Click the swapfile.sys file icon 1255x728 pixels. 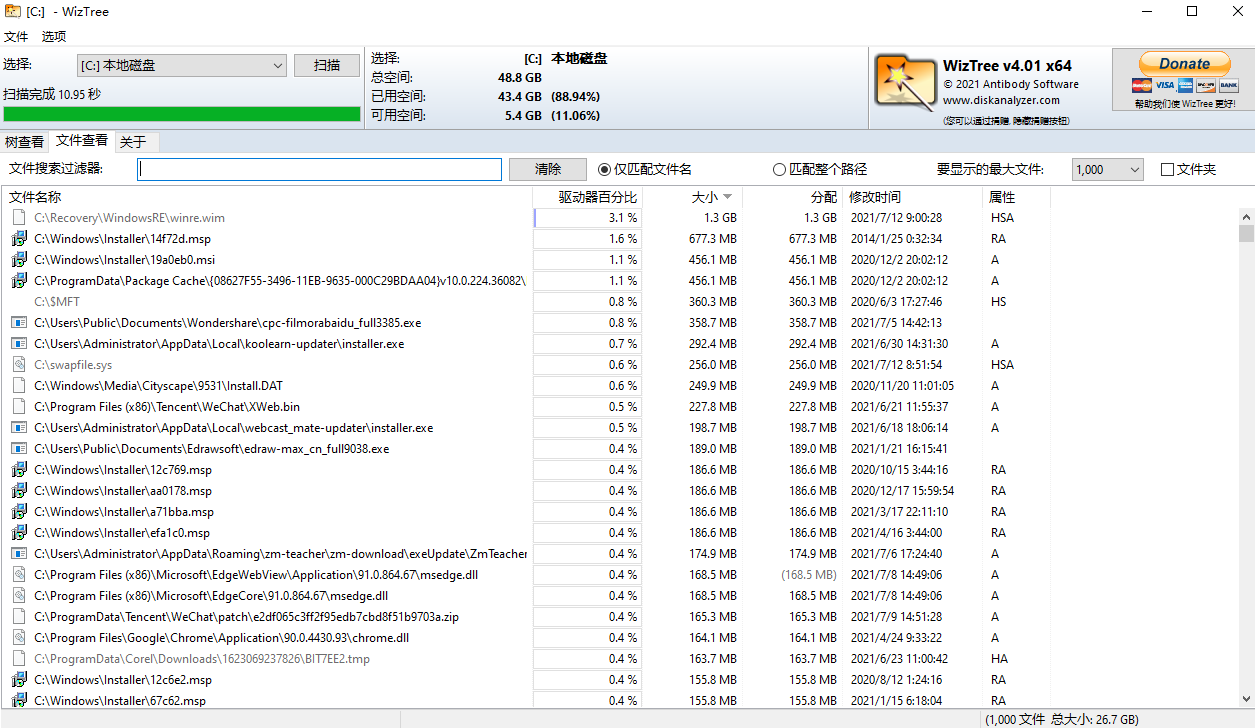point(19,365)
